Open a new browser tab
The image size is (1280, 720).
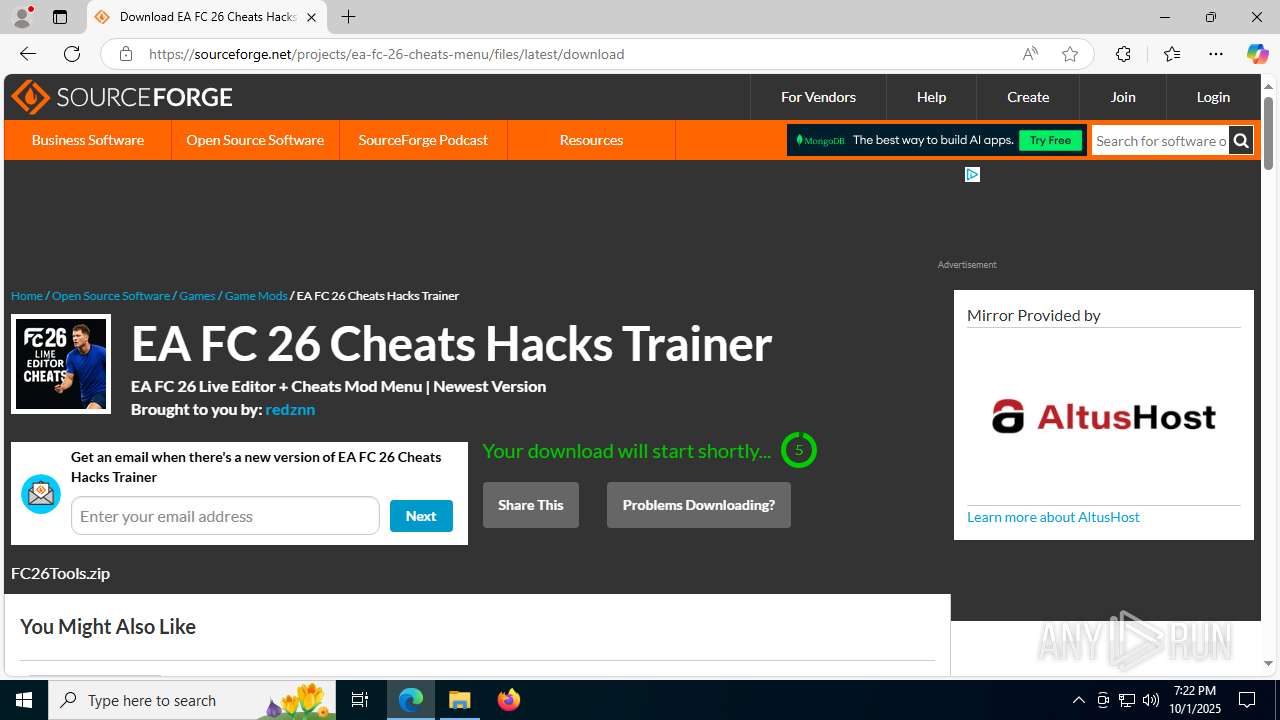click(348, 17)
